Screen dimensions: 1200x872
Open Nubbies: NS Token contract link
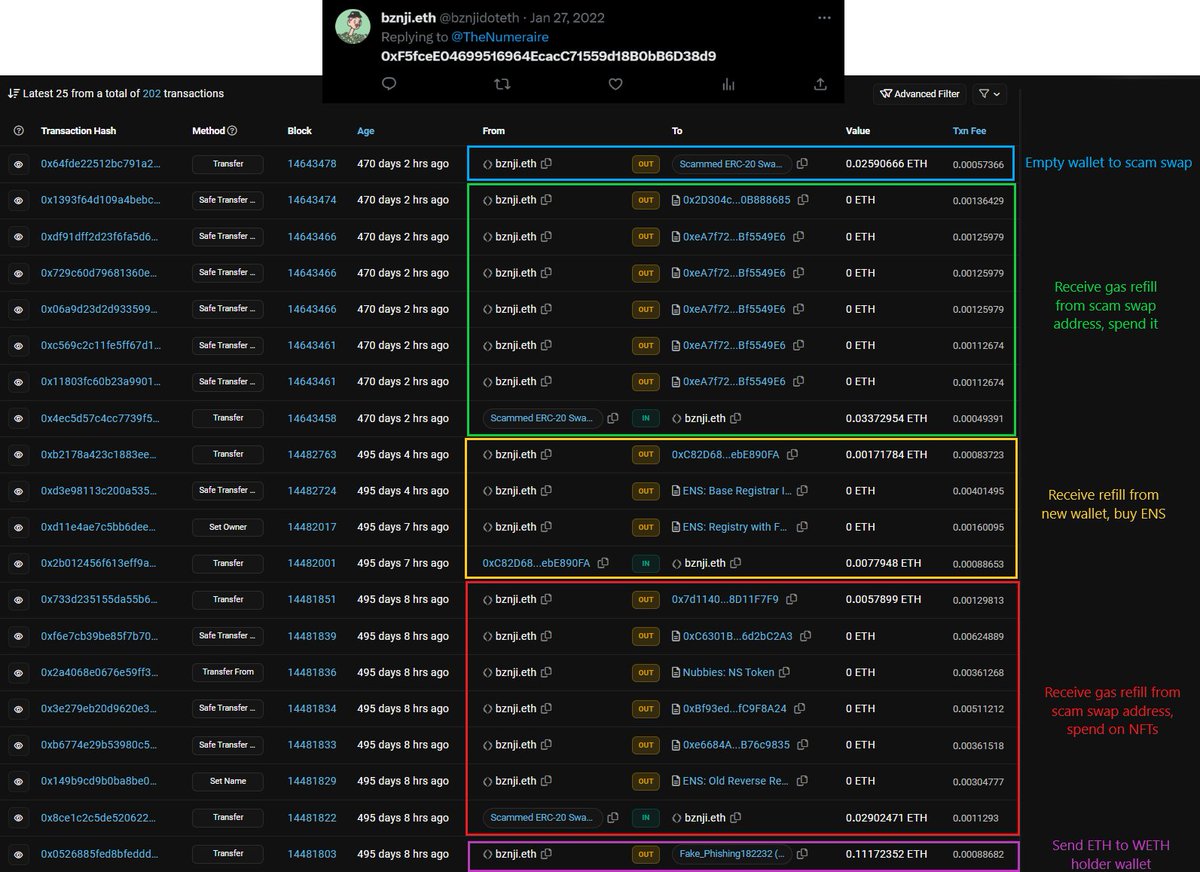tap(729, 672)
